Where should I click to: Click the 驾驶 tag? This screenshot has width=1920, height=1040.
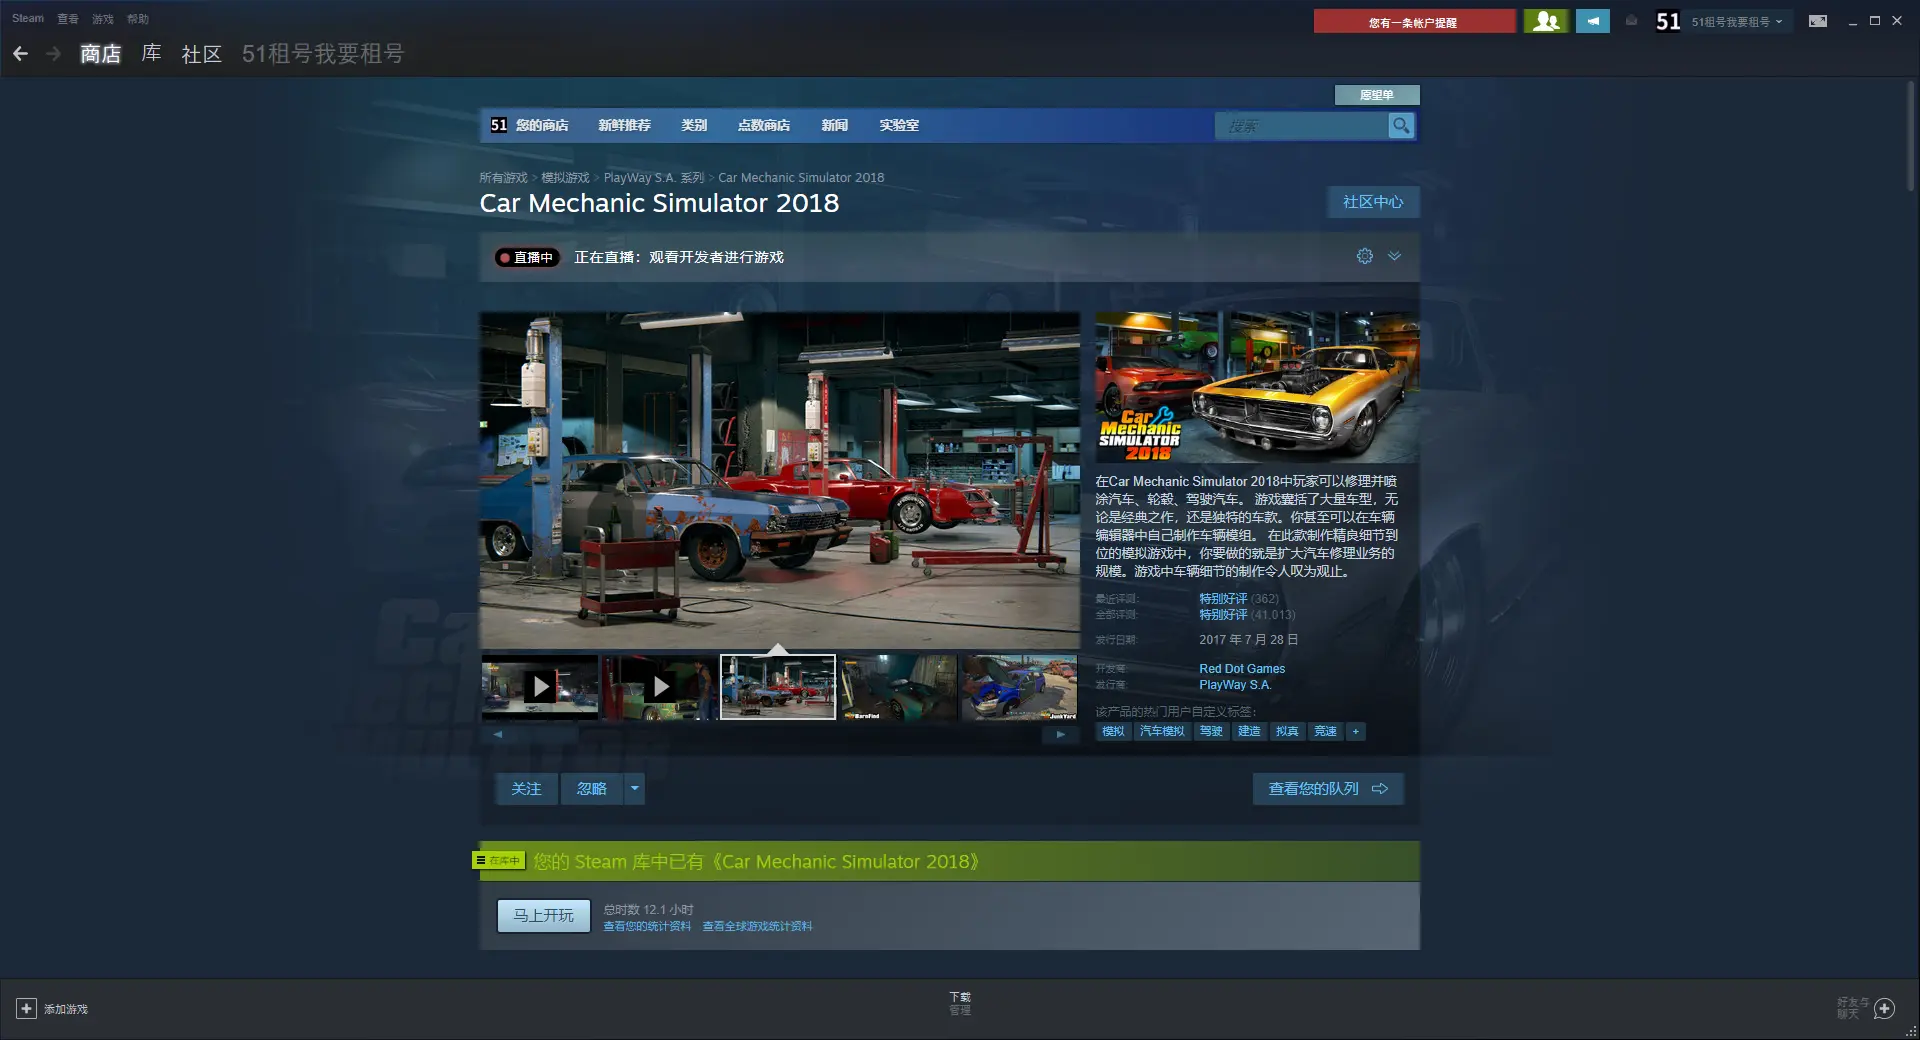1211,732
